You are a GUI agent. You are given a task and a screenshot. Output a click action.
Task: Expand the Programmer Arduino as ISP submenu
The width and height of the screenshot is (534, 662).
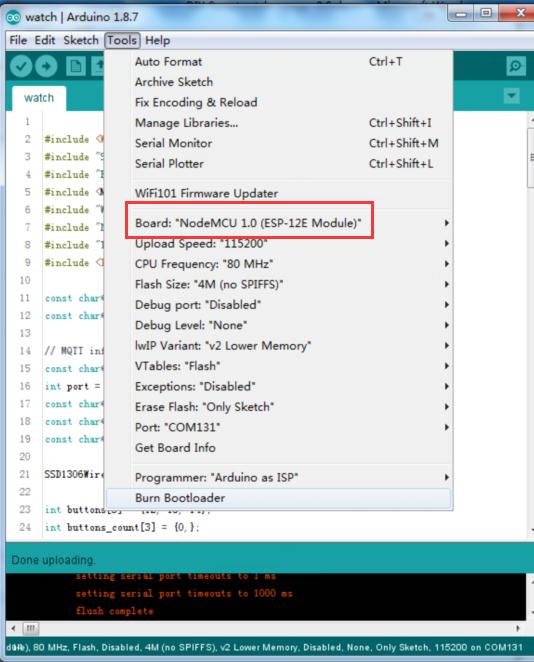(279, 478)
